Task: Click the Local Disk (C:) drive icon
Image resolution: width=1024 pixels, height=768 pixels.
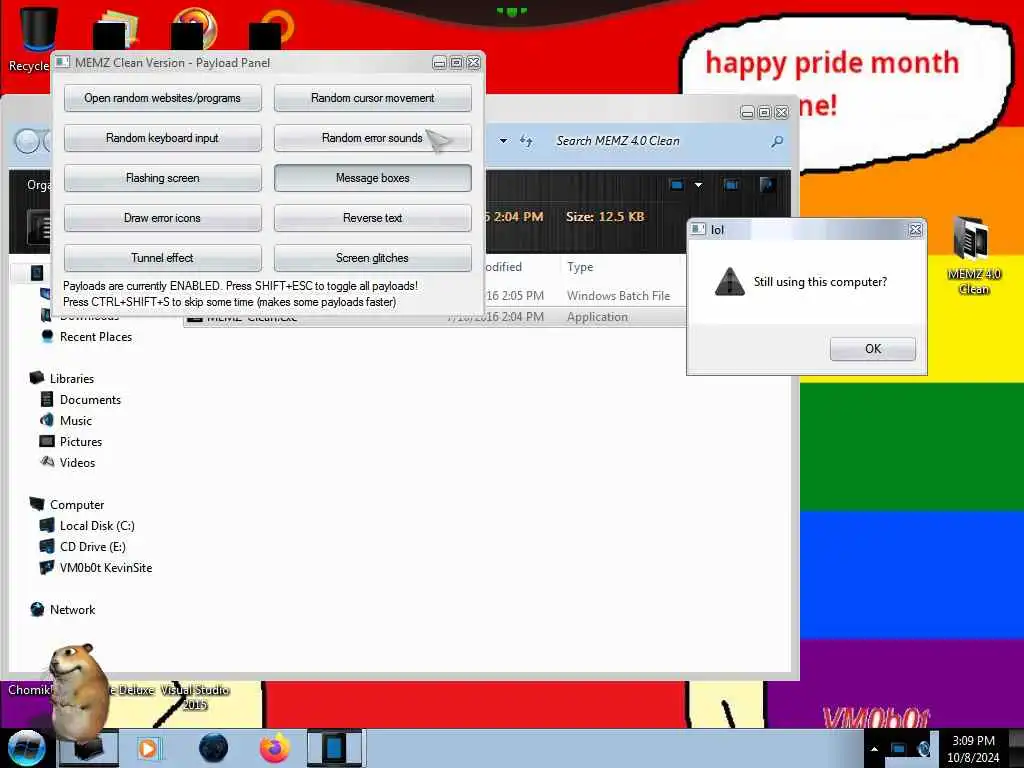Action: (x=47, y=526)
